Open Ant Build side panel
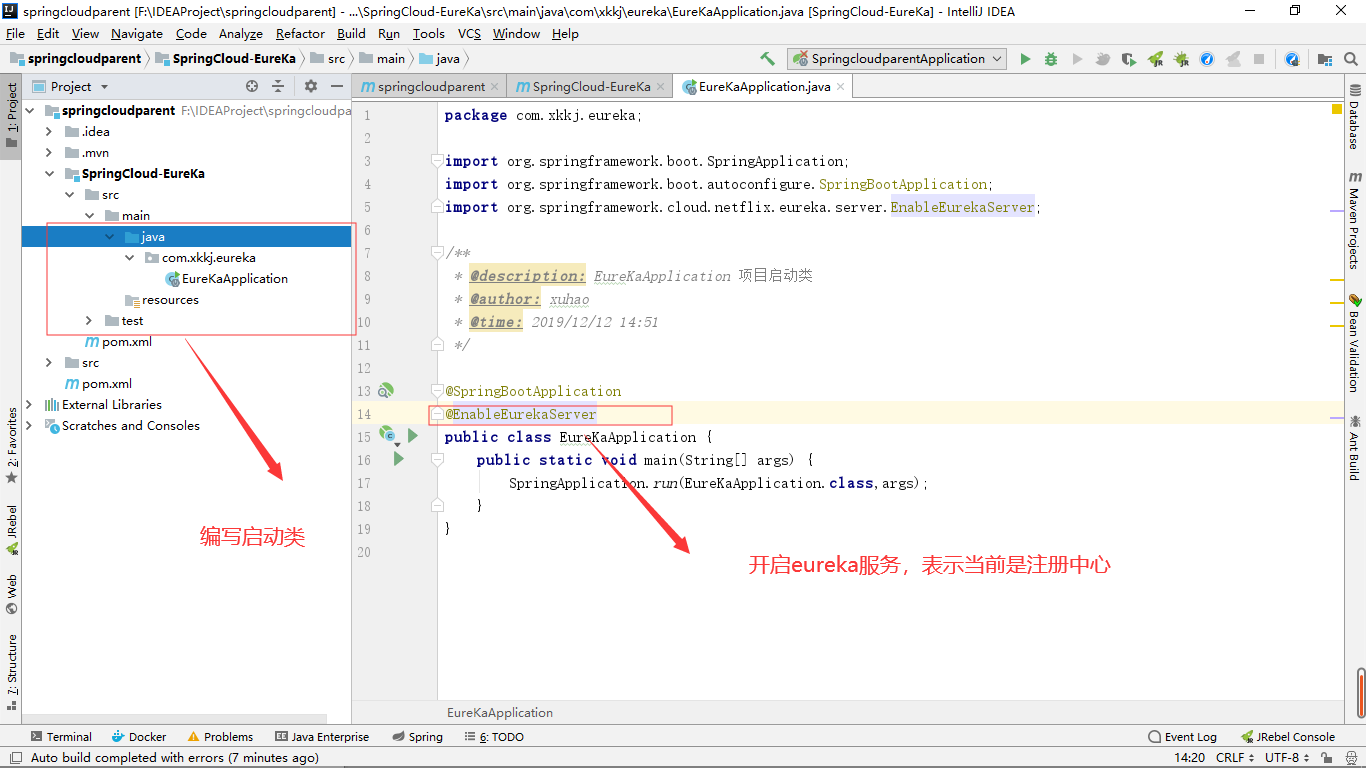Viewport: 1366px width, 768px height. [x=1354, y=447]
